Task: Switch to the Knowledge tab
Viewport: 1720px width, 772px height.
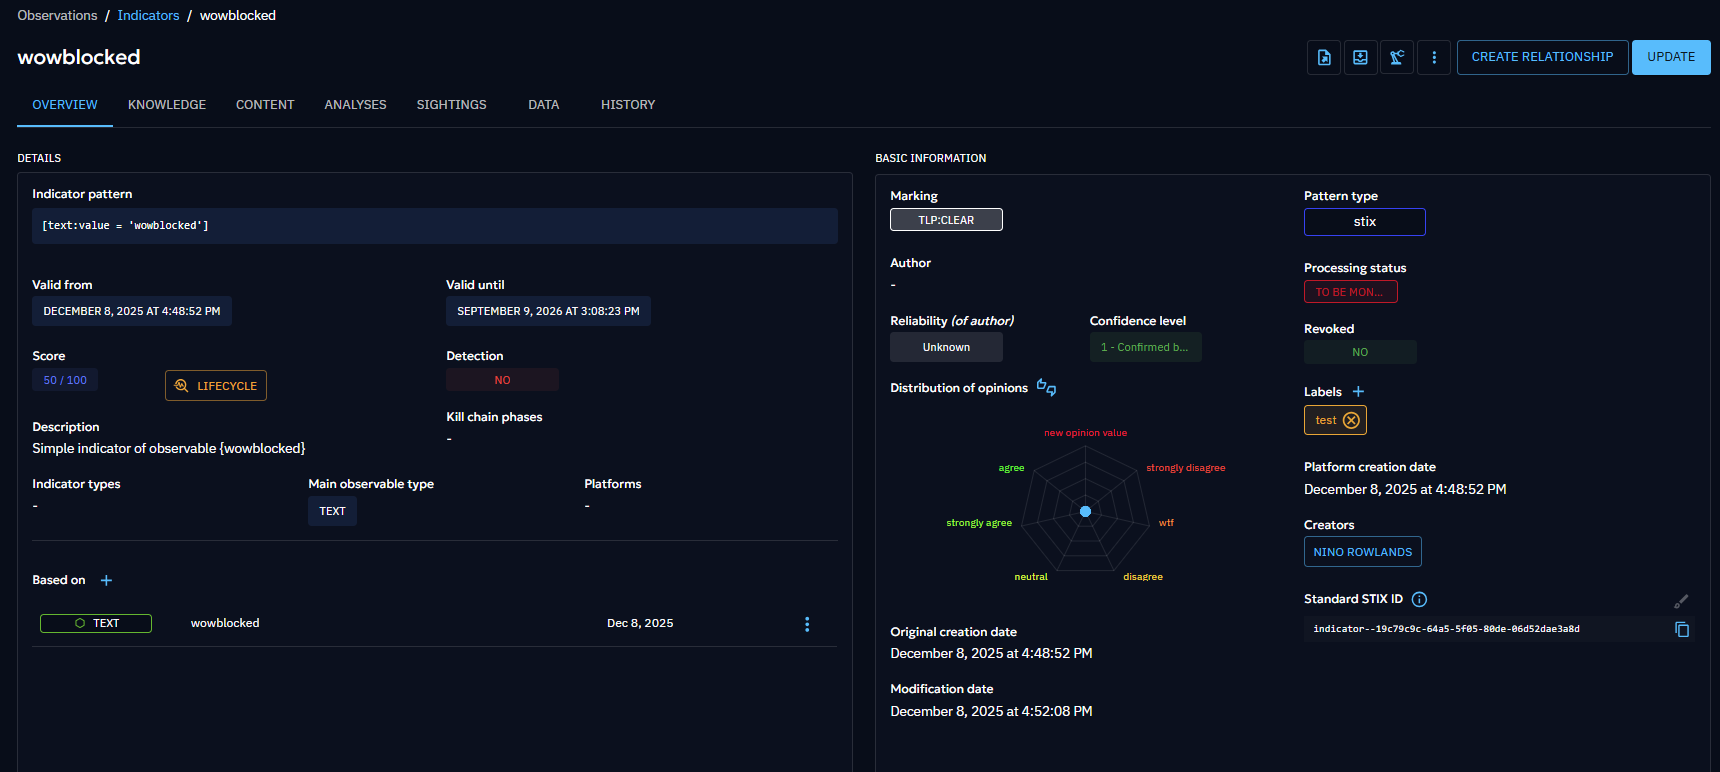Action: tap(166, 105)
